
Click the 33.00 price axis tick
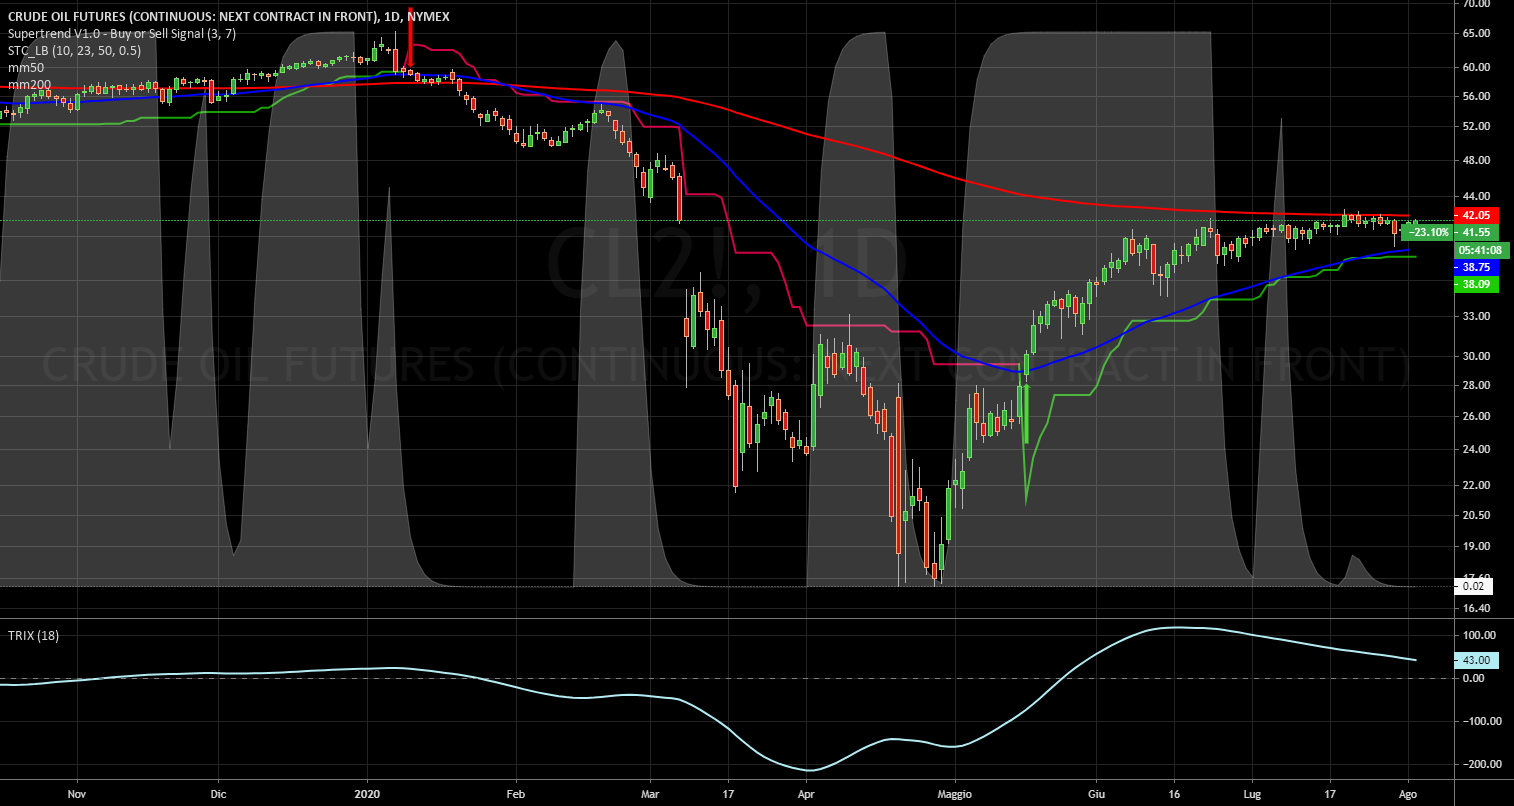point(1476,316)
